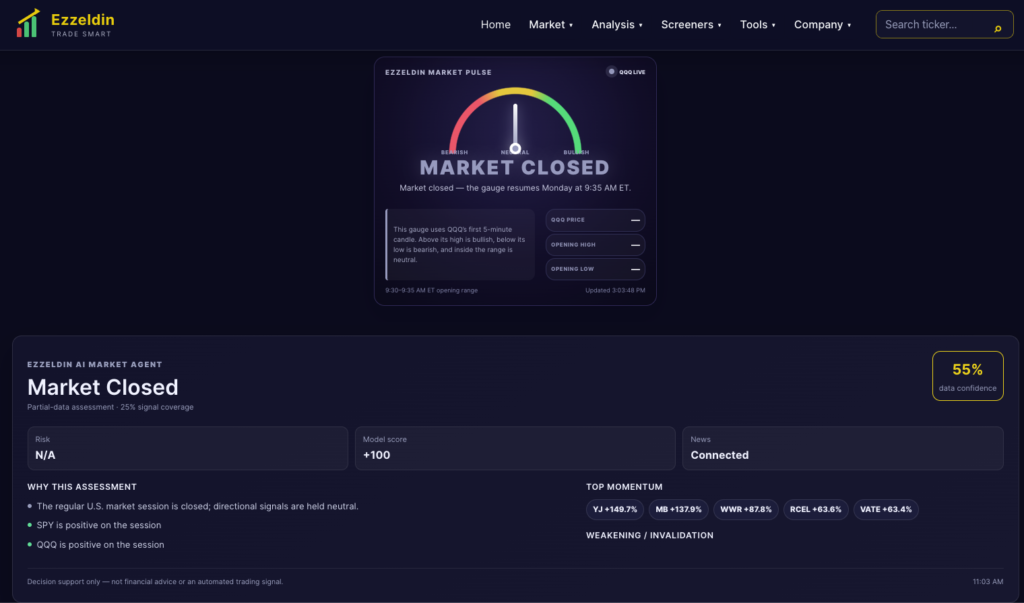The width and height of the screenshot is (1024, 603).
Task: Click the search magnifier icon
Action: pyautogui.click(x=997, y=28)
